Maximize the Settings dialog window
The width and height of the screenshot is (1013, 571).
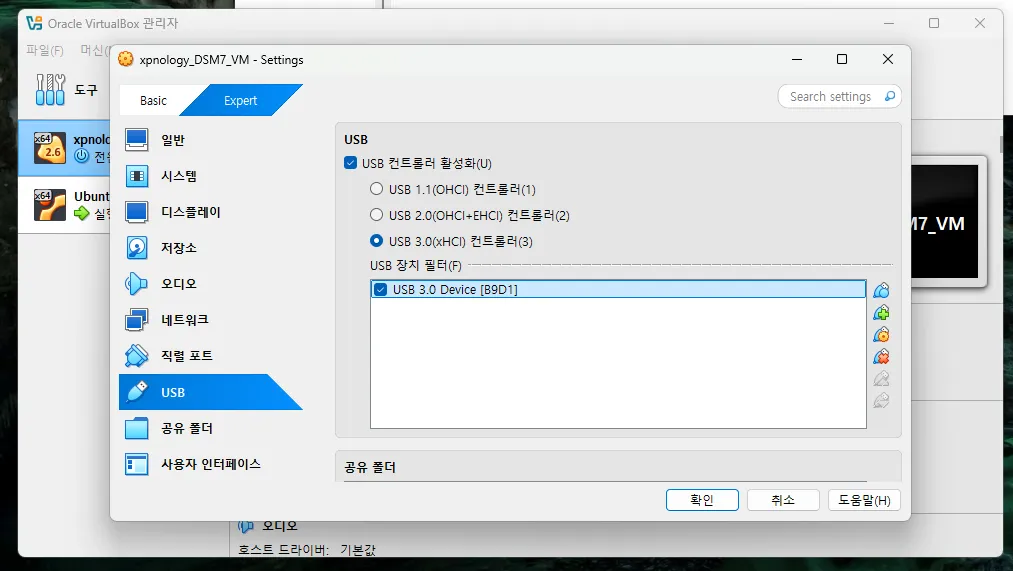pyautogui.click(x=842, y=59)
